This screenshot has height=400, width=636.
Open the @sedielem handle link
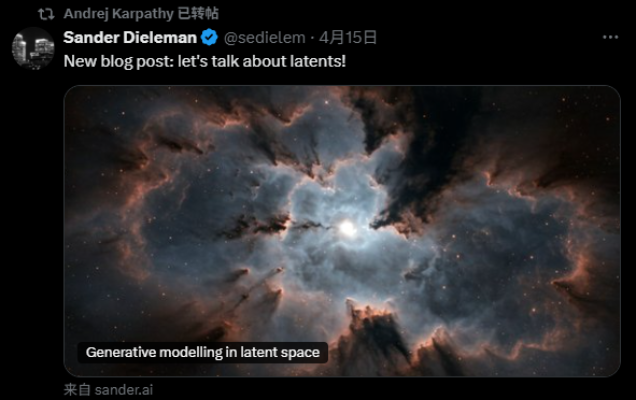[x=264, y=38]
